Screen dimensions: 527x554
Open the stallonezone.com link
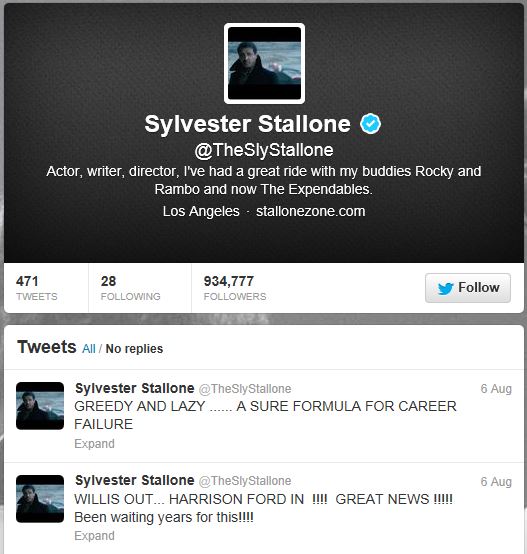[x=310, y=211]
